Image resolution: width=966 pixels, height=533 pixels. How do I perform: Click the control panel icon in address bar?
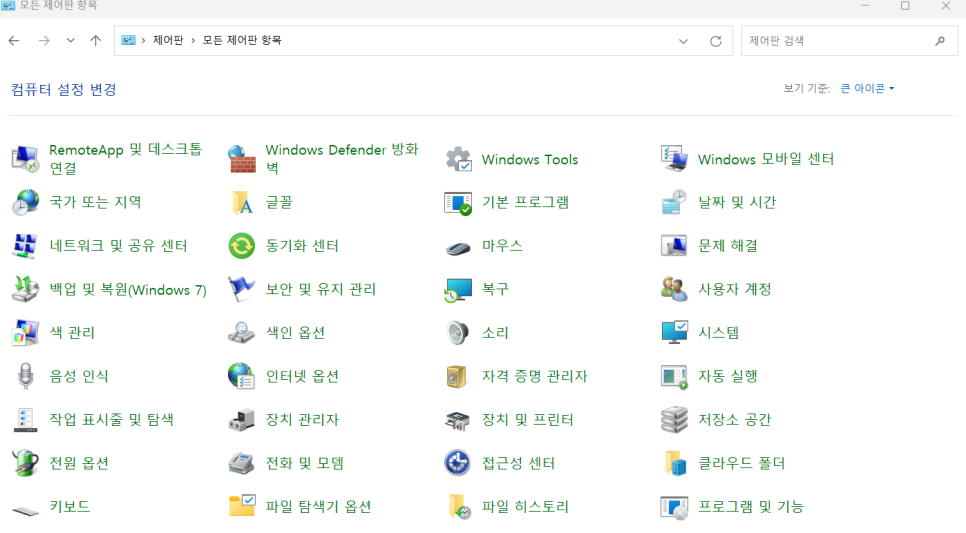128,41
